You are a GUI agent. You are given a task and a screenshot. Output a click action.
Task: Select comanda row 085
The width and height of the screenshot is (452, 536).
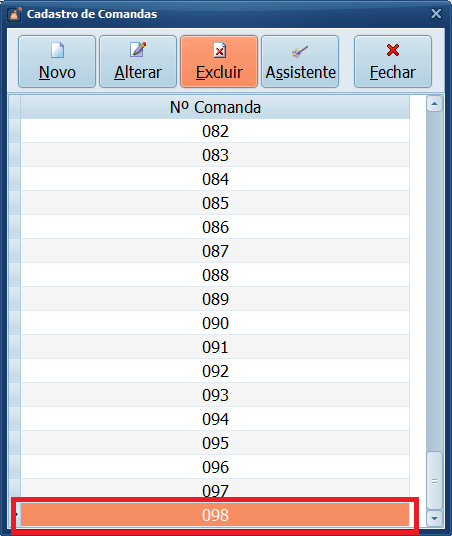click(x=215, y=203)
